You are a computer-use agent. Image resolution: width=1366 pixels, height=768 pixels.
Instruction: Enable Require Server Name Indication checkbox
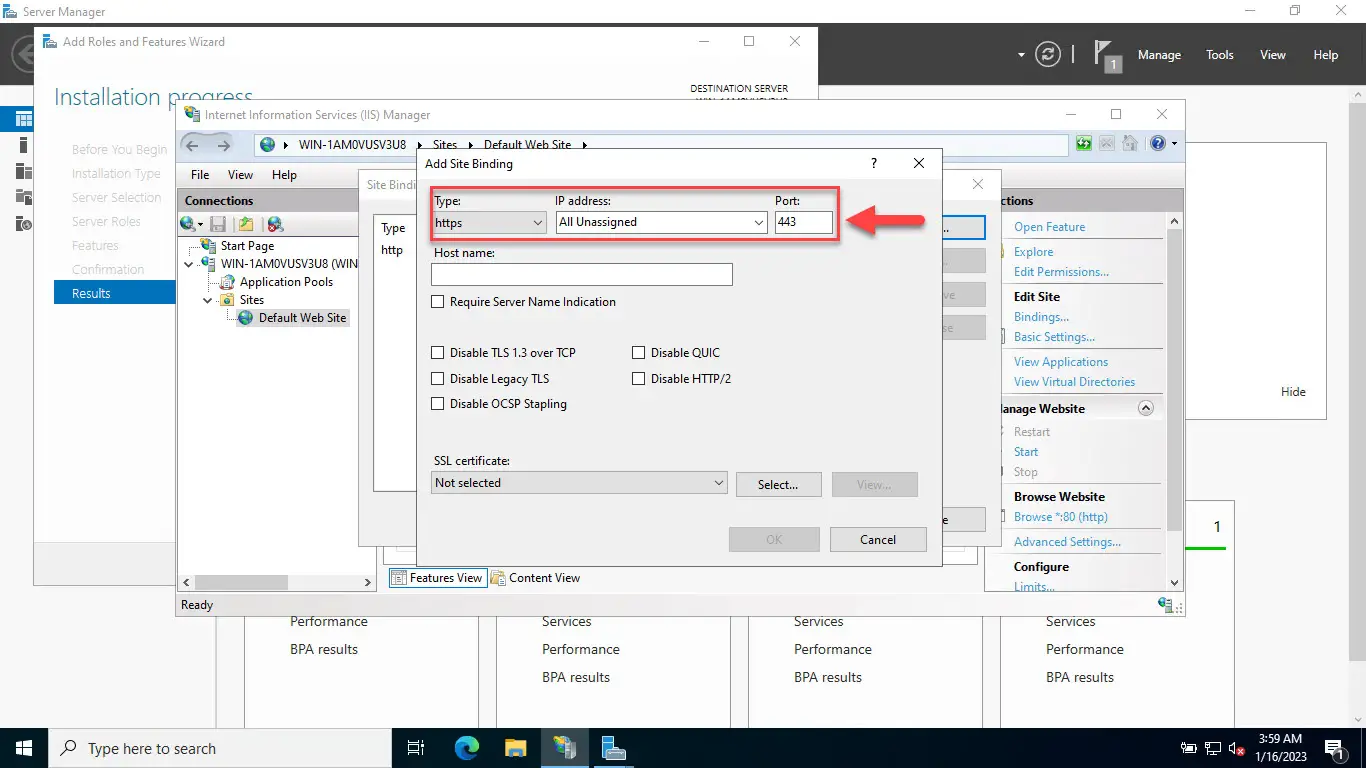438,302
